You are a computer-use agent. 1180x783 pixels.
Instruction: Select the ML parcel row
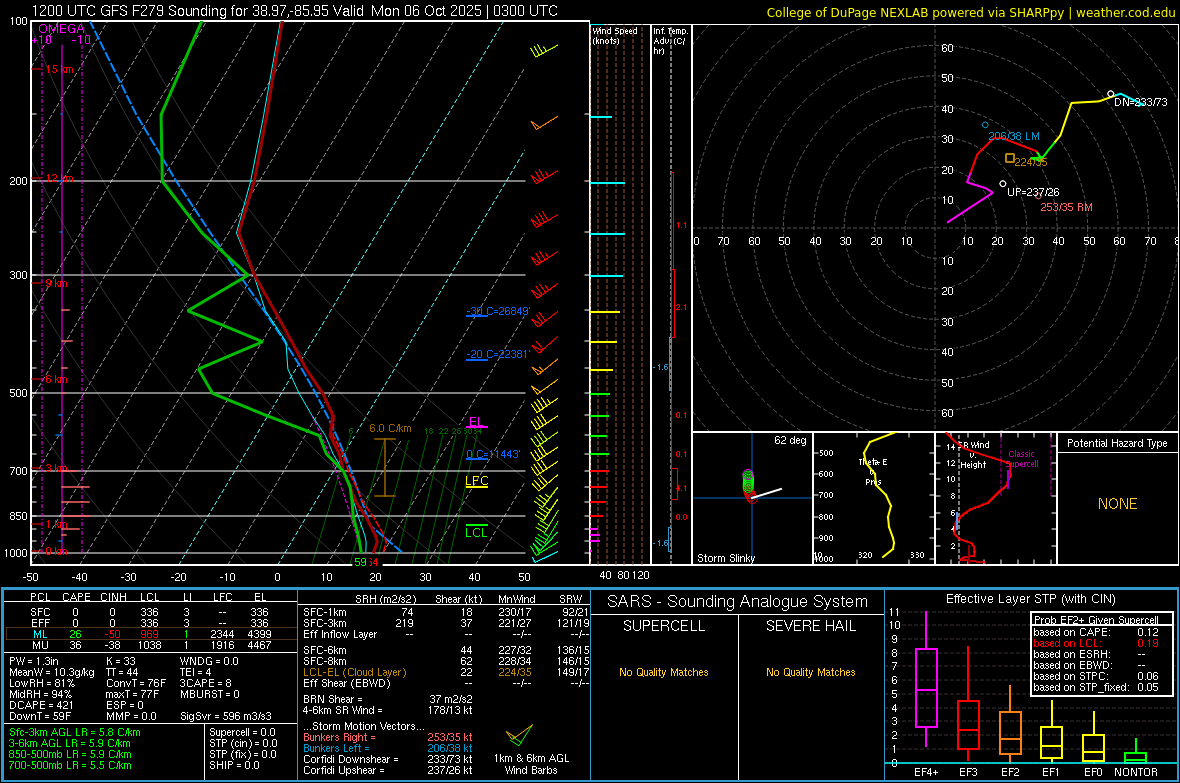[150, 634]
